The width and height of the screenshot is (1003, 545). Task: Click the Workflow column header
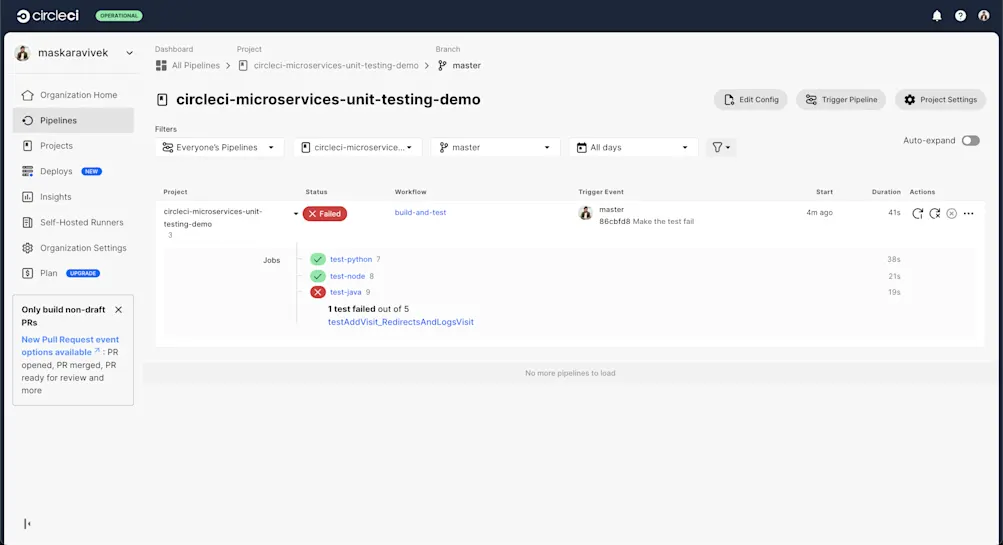[411, 192]
